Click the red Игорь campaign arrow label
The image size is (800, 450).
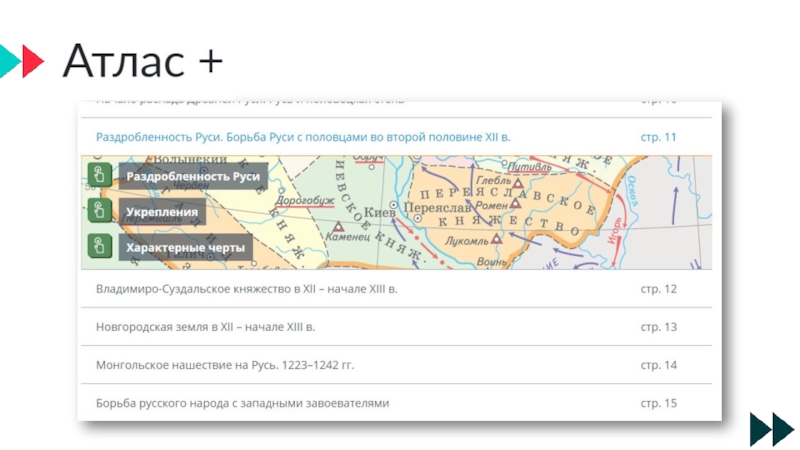click(615, 231)
